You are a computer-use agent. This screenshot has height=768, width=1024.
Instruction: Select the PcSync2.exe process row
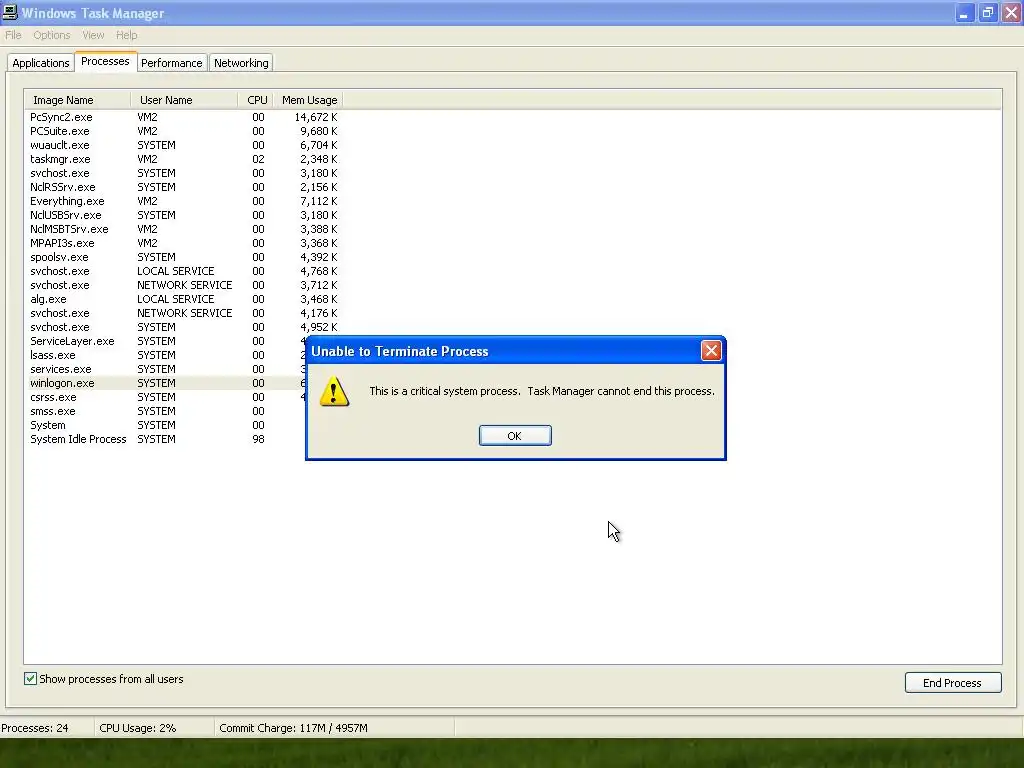coord(184,117)
